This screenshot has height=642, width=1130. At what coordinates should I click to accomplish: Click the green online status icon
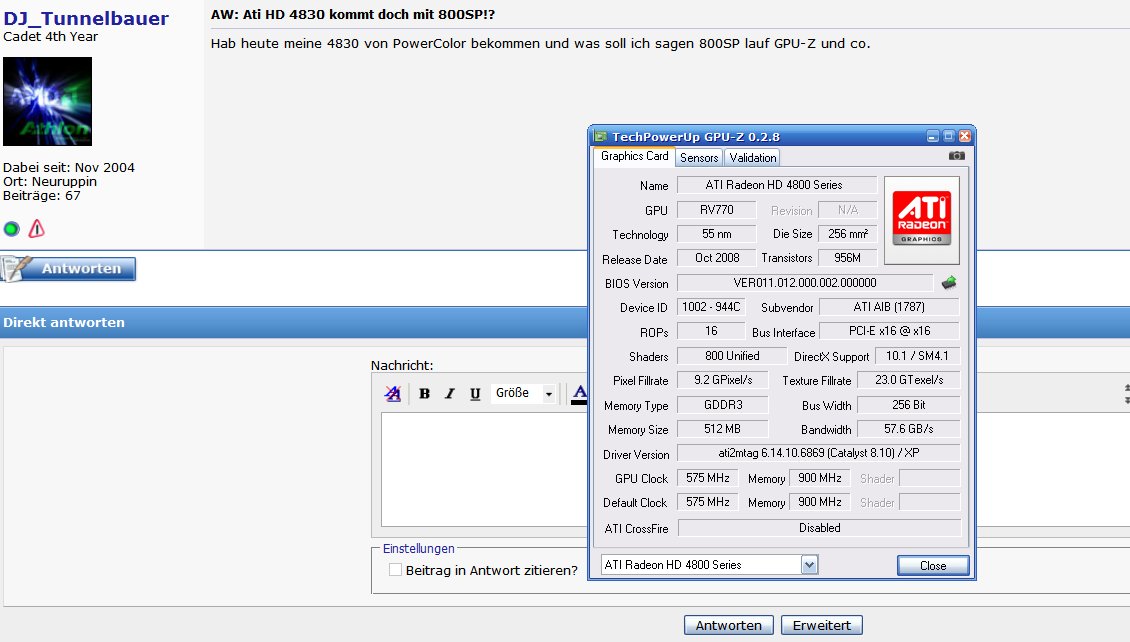coord(12,229)
